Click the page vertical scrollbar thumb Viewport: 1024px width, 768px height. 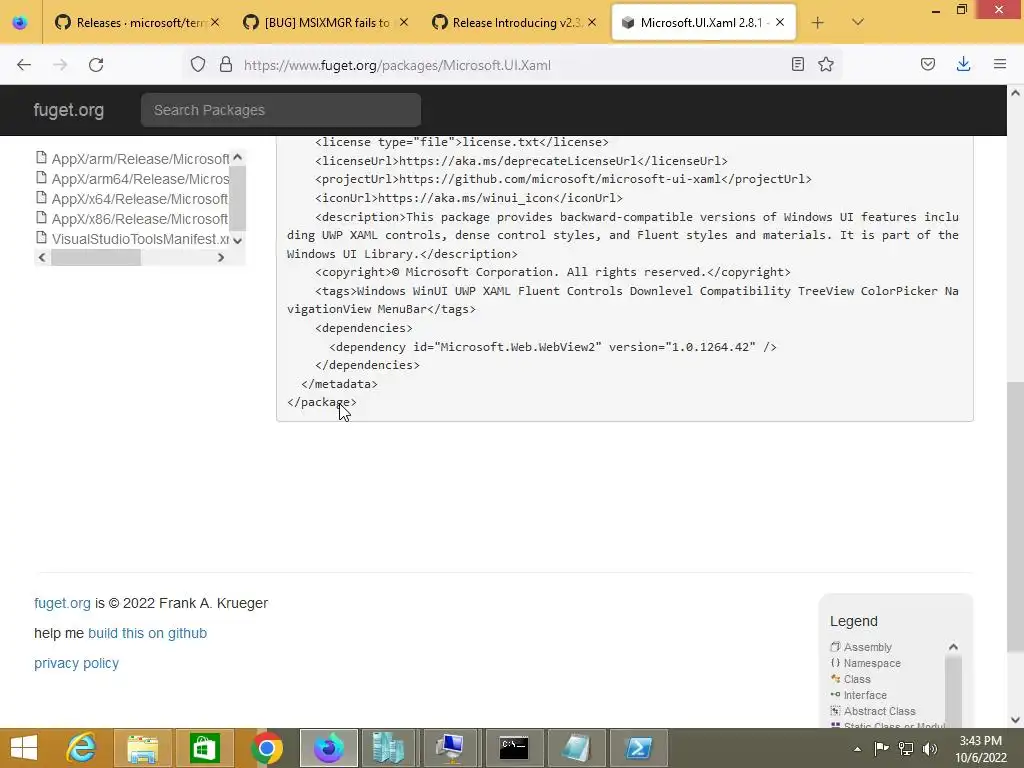tap(1016, 516)
